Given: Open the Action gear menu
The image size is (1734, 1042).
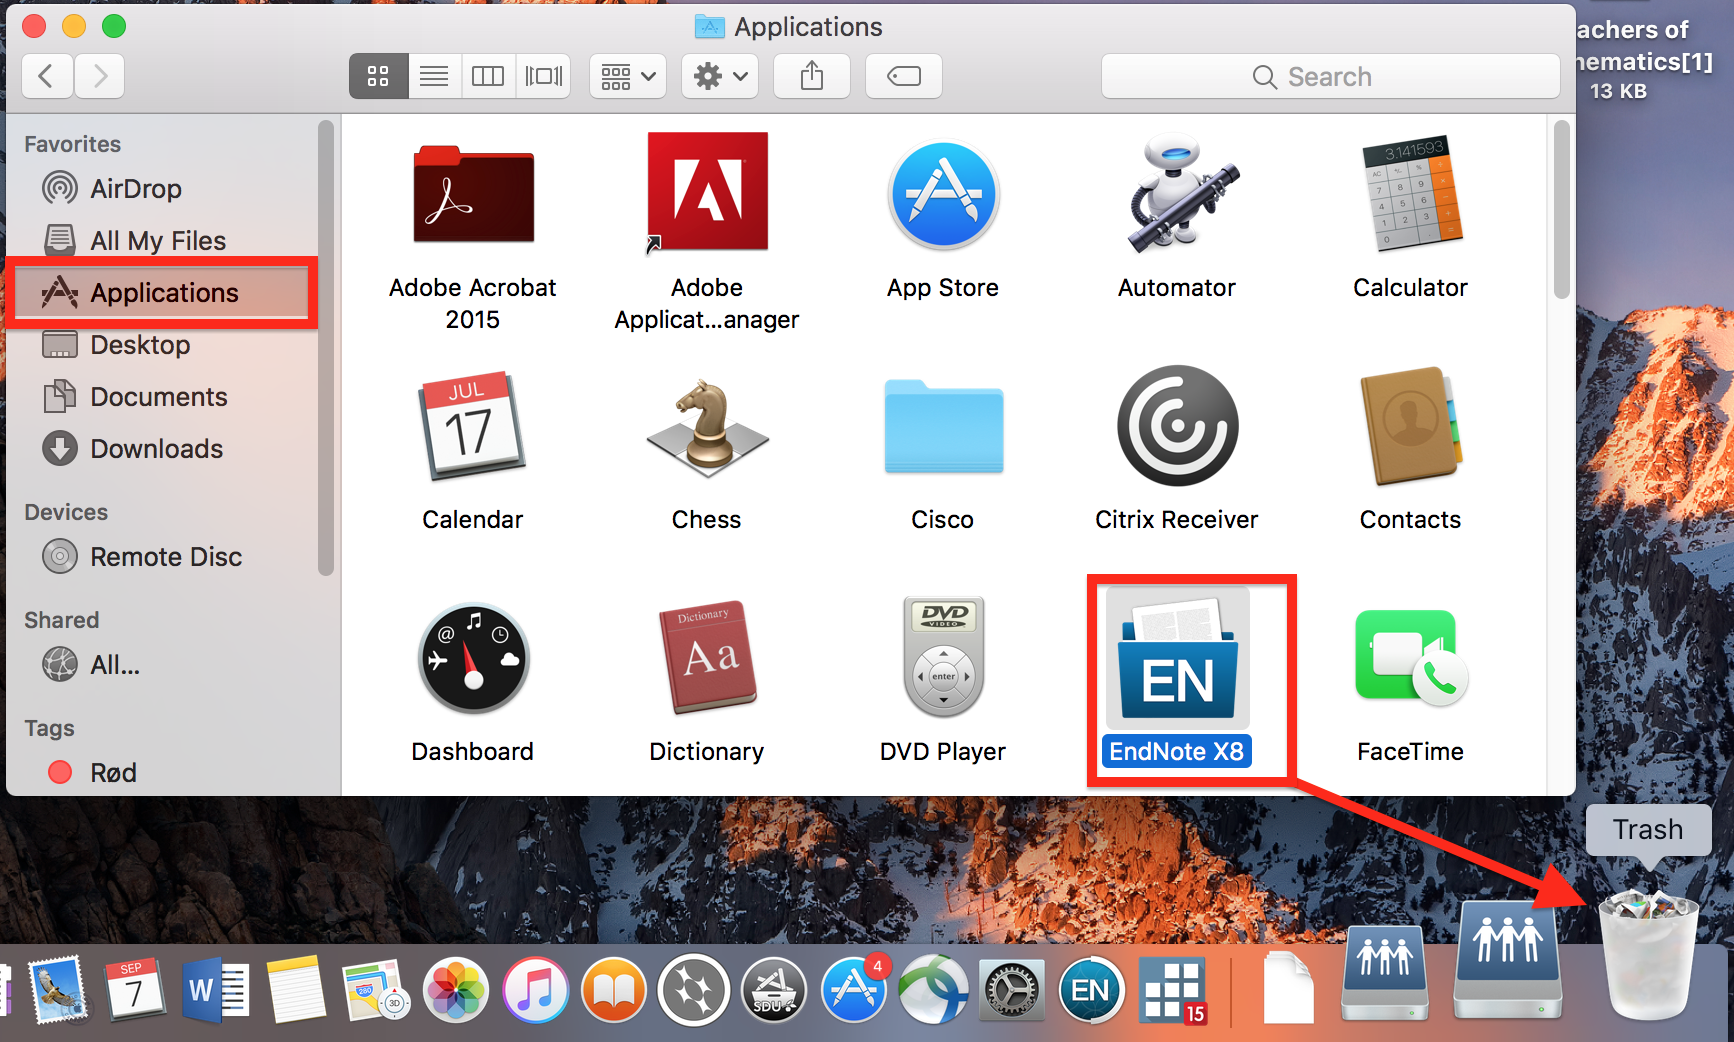Looking at the screenshot, I should (720, 76).
